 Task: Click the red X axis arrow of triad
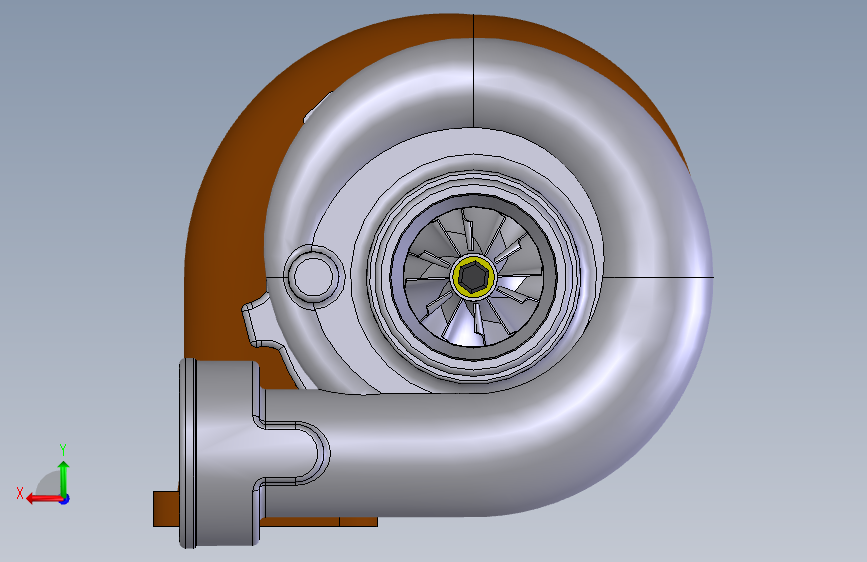click(x=43, y=499)
